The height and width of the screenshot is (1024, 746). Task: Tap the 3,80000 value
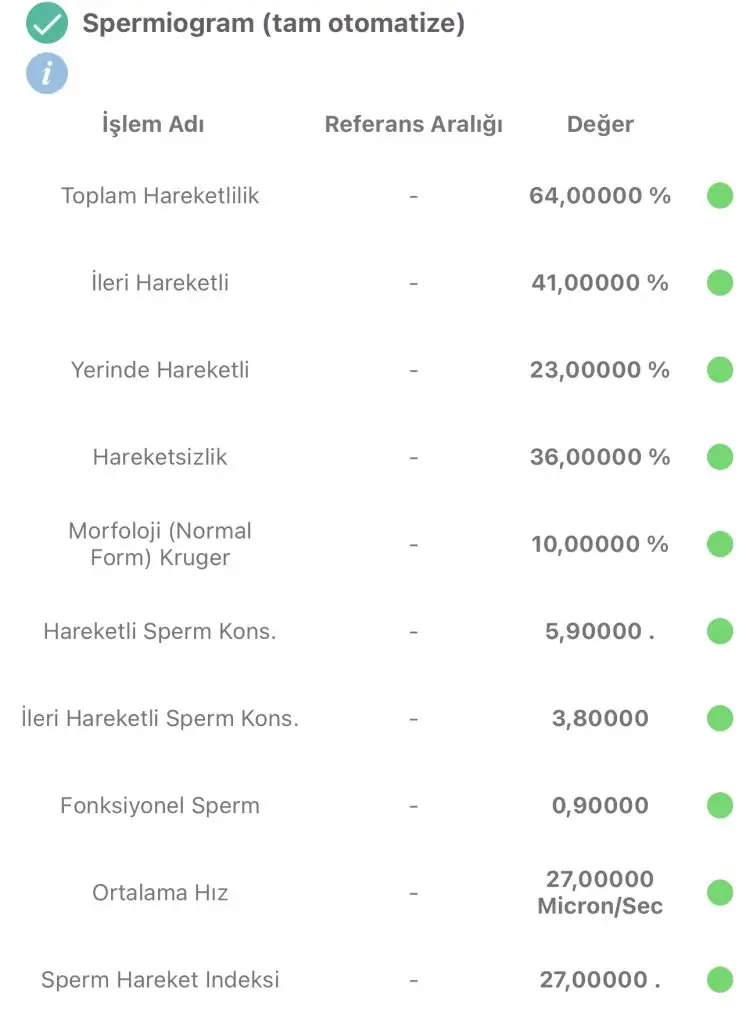click(x=600, y=719)
